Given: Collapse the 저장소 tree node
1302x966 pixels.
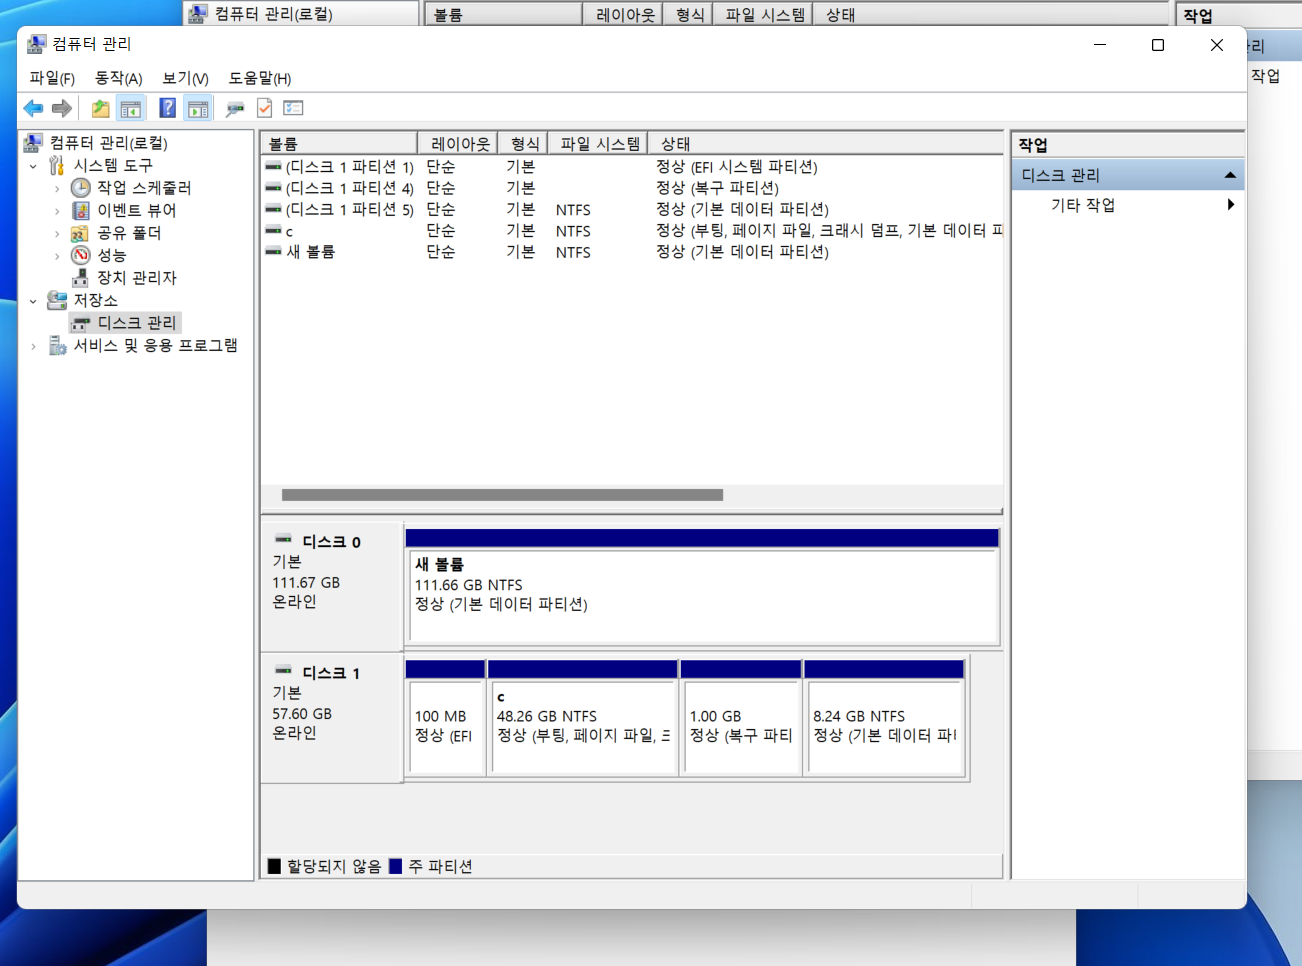Looking at the screenshot, I should [33, 301].
